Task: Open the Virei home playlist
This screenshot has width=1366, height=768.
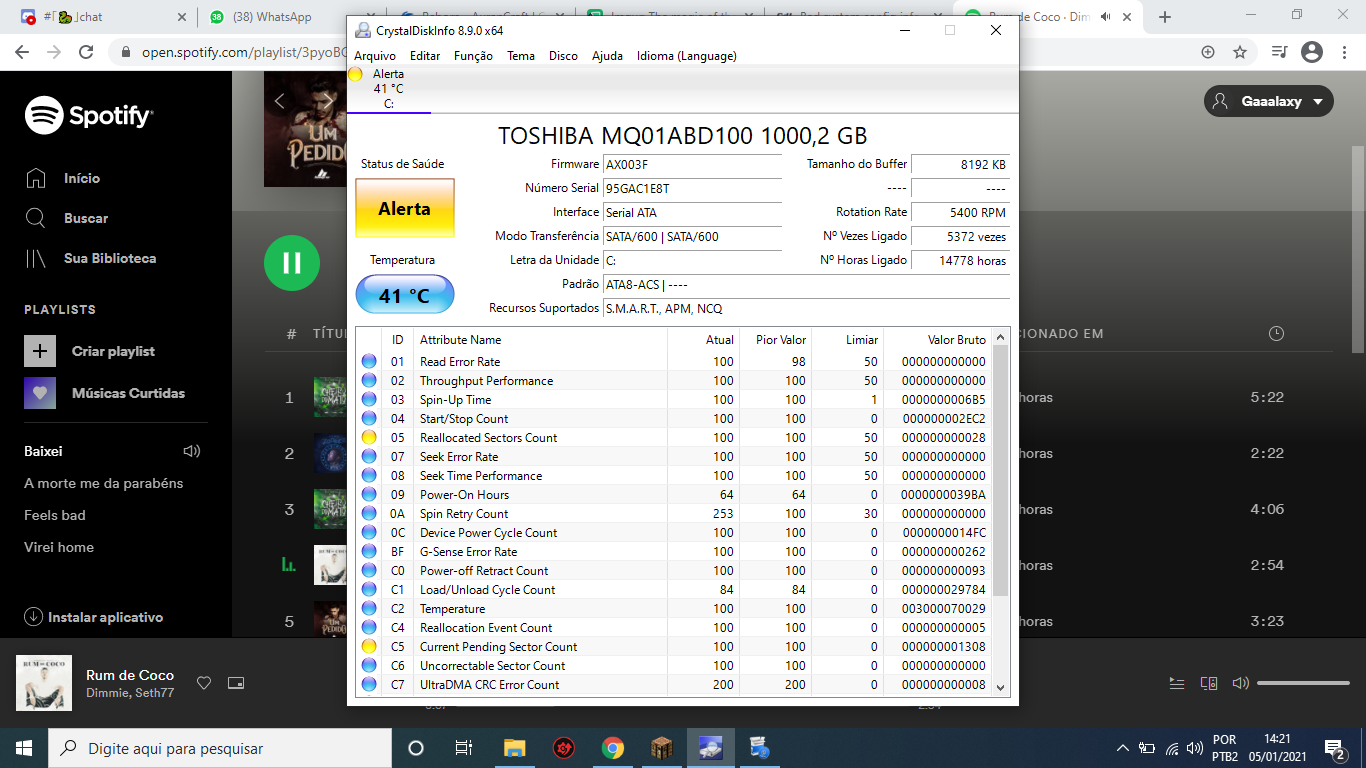Action: [59, 547]
